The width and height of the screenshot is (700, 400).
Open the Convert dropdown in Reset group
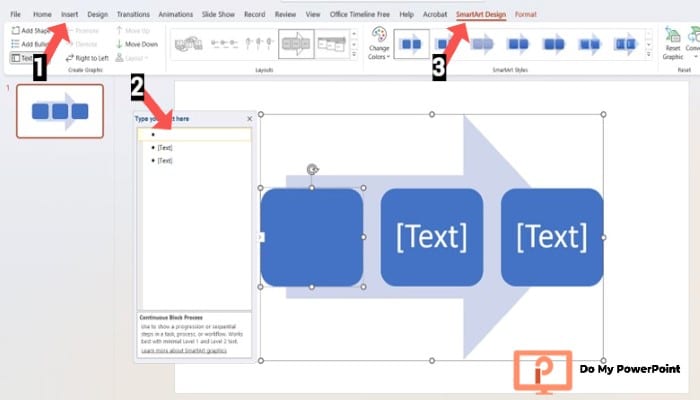click(x=693, y=43)
